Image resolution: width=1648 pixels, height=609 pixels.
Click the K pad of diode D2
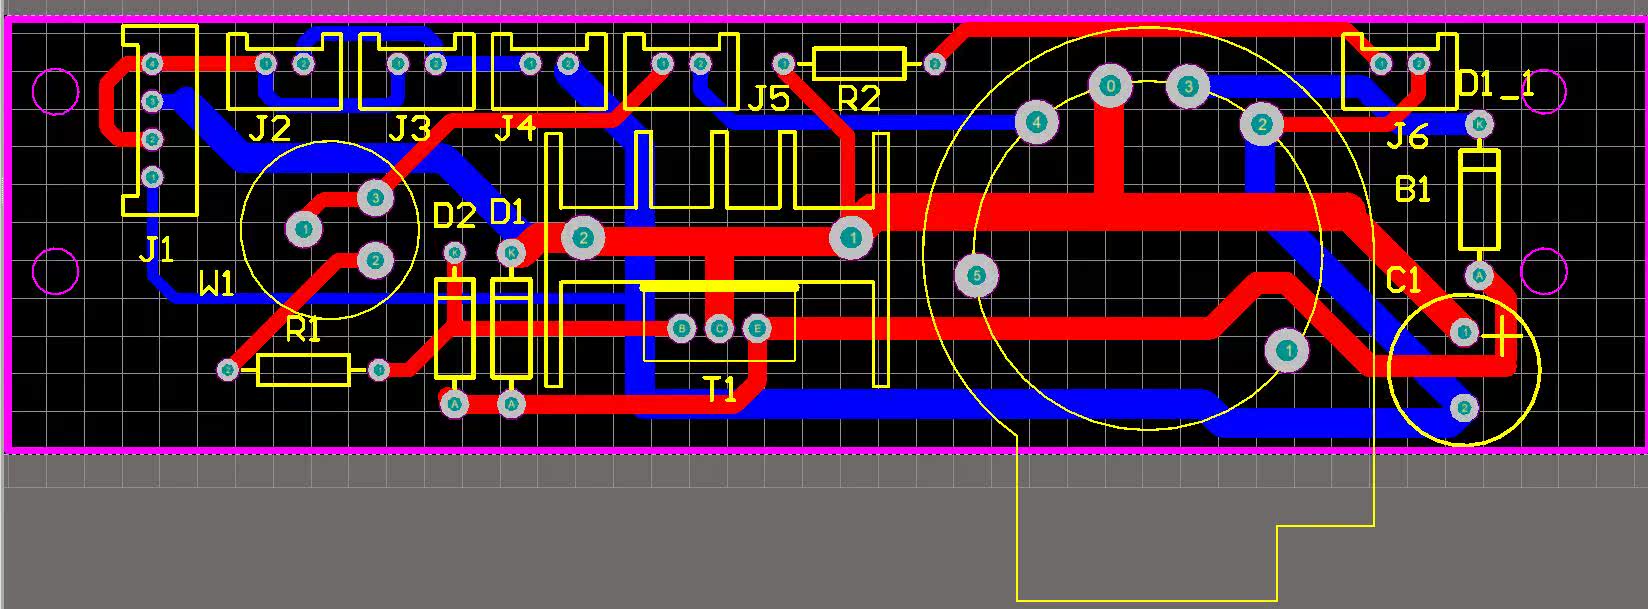click(x=455, y=253)
